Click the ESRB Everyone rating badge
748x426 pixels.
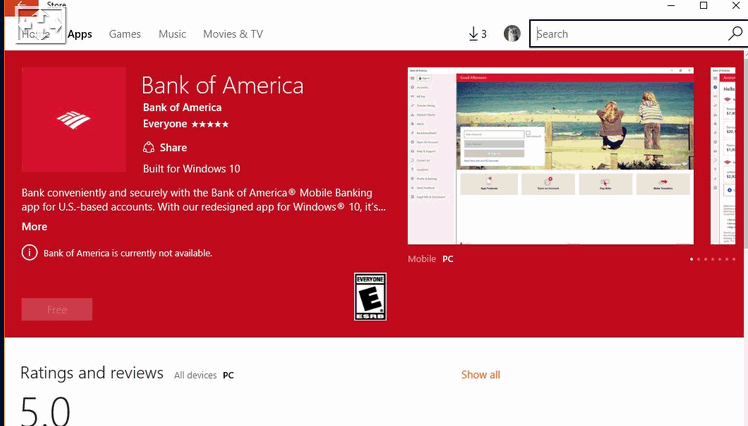370,297
